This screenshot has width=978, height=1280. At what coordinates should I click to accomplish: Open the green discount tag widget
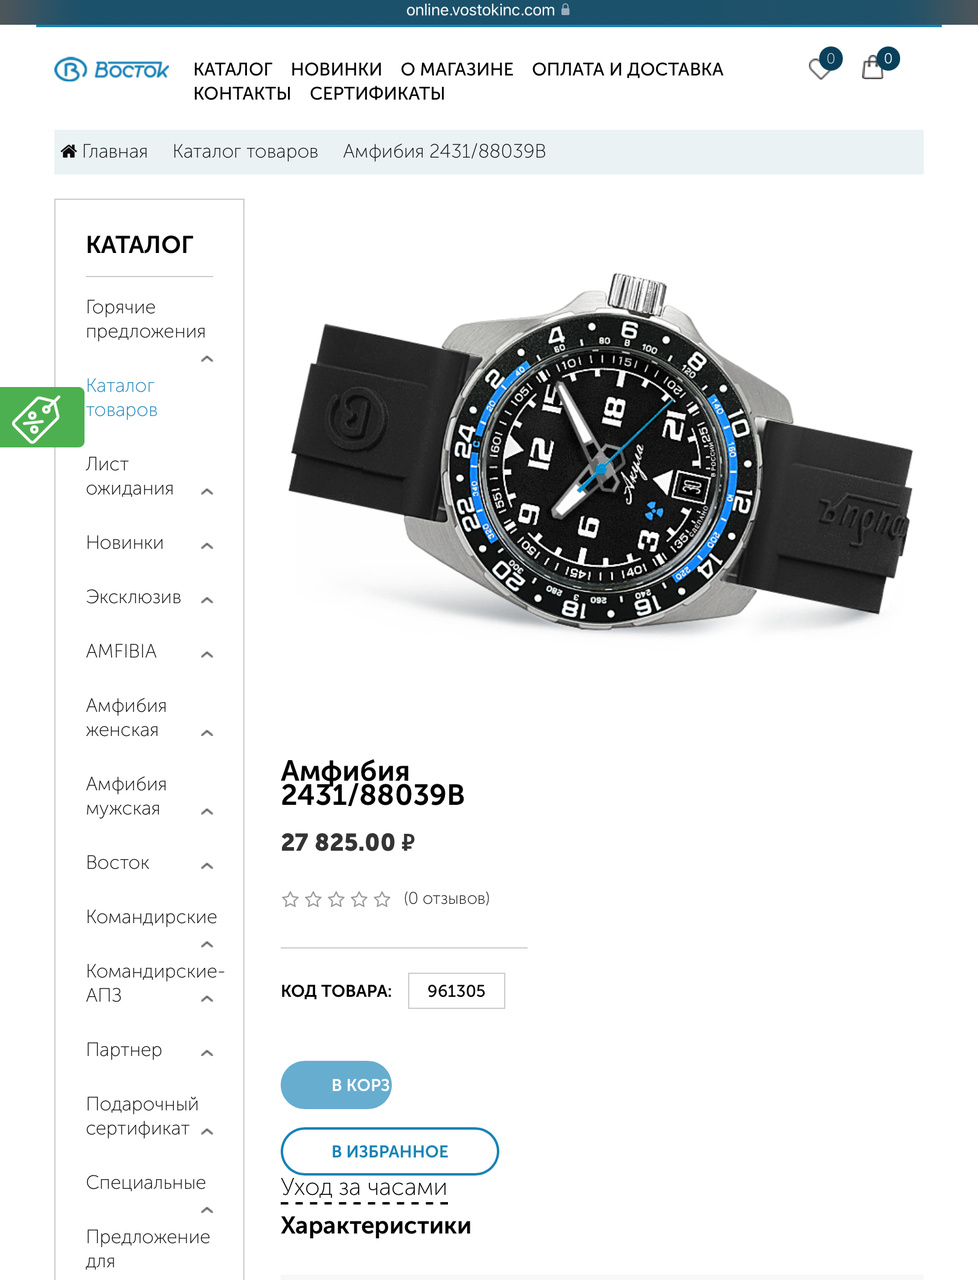coord(42,416)
